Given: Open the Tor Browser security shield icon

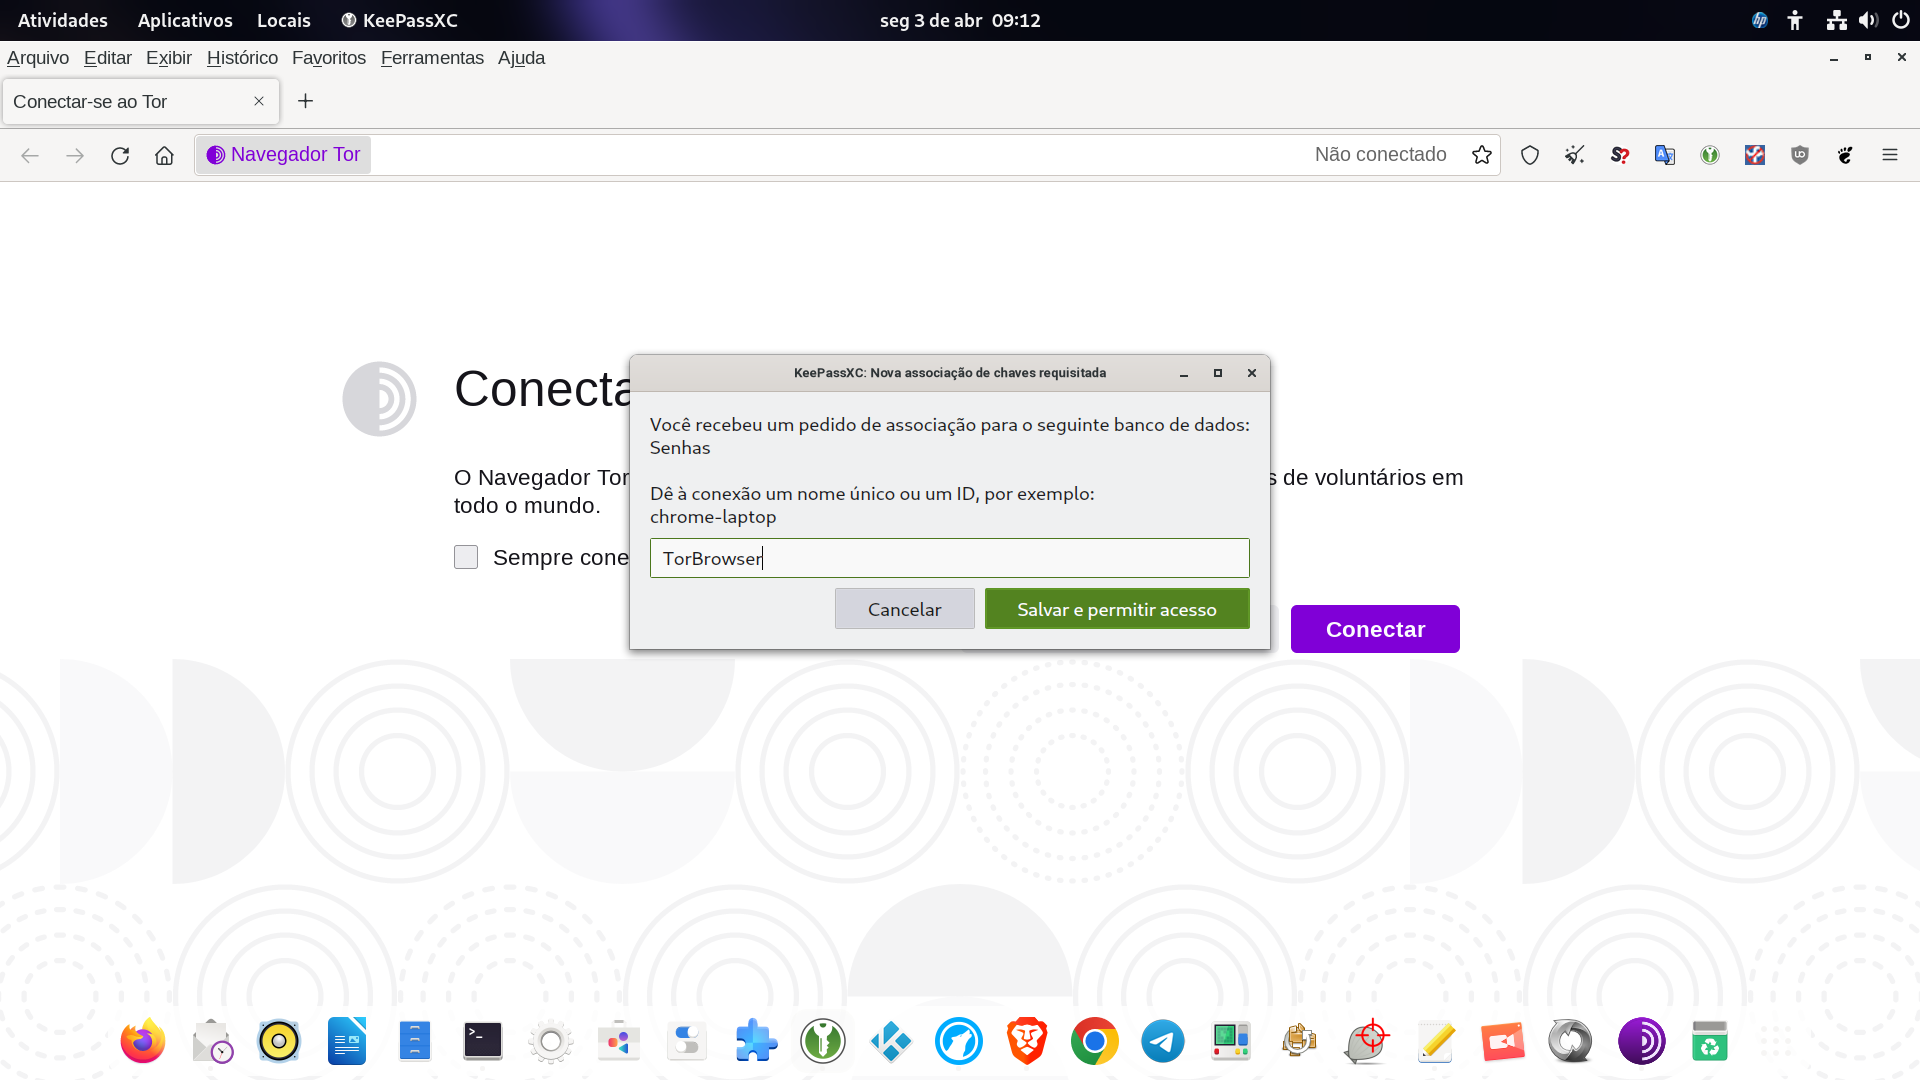Looking at the screenshot, I should (1530, 154).
